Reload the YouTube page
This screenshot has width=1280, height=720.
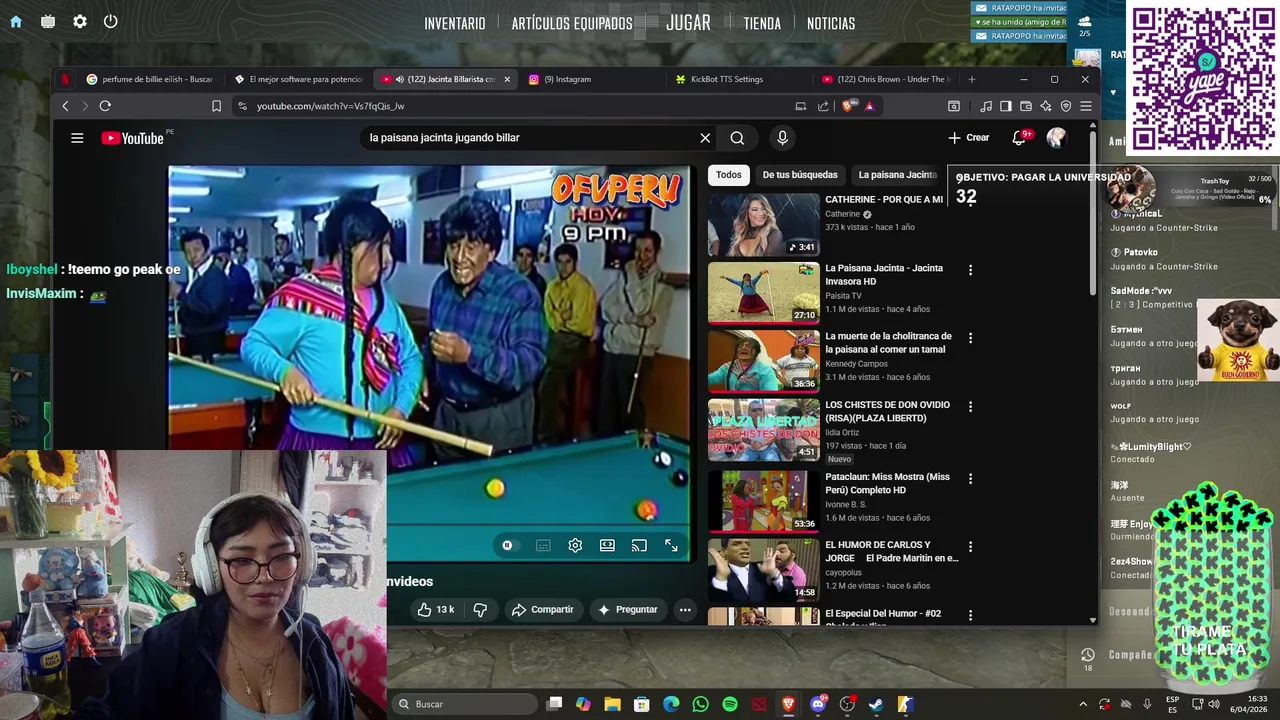coord(105,106)
